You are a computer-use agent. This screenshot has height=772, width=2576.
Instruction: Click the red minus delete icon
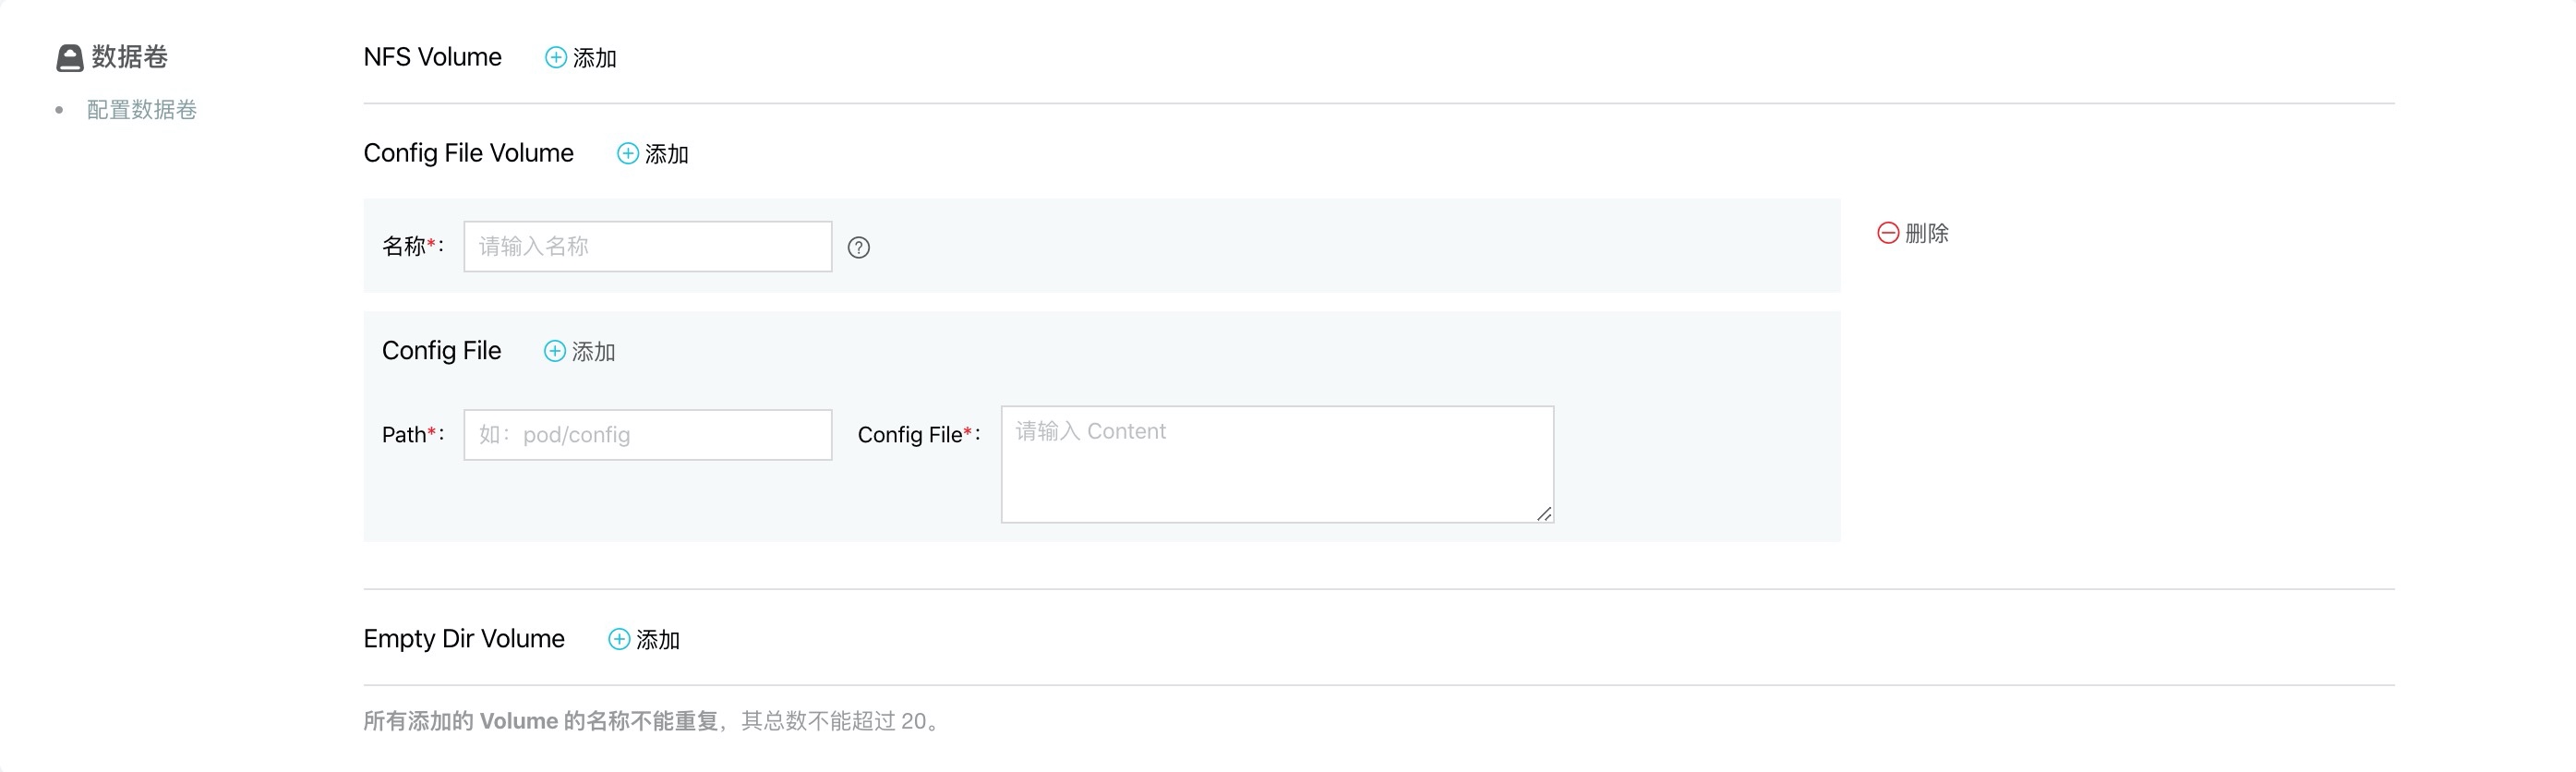click(1888, 233)
